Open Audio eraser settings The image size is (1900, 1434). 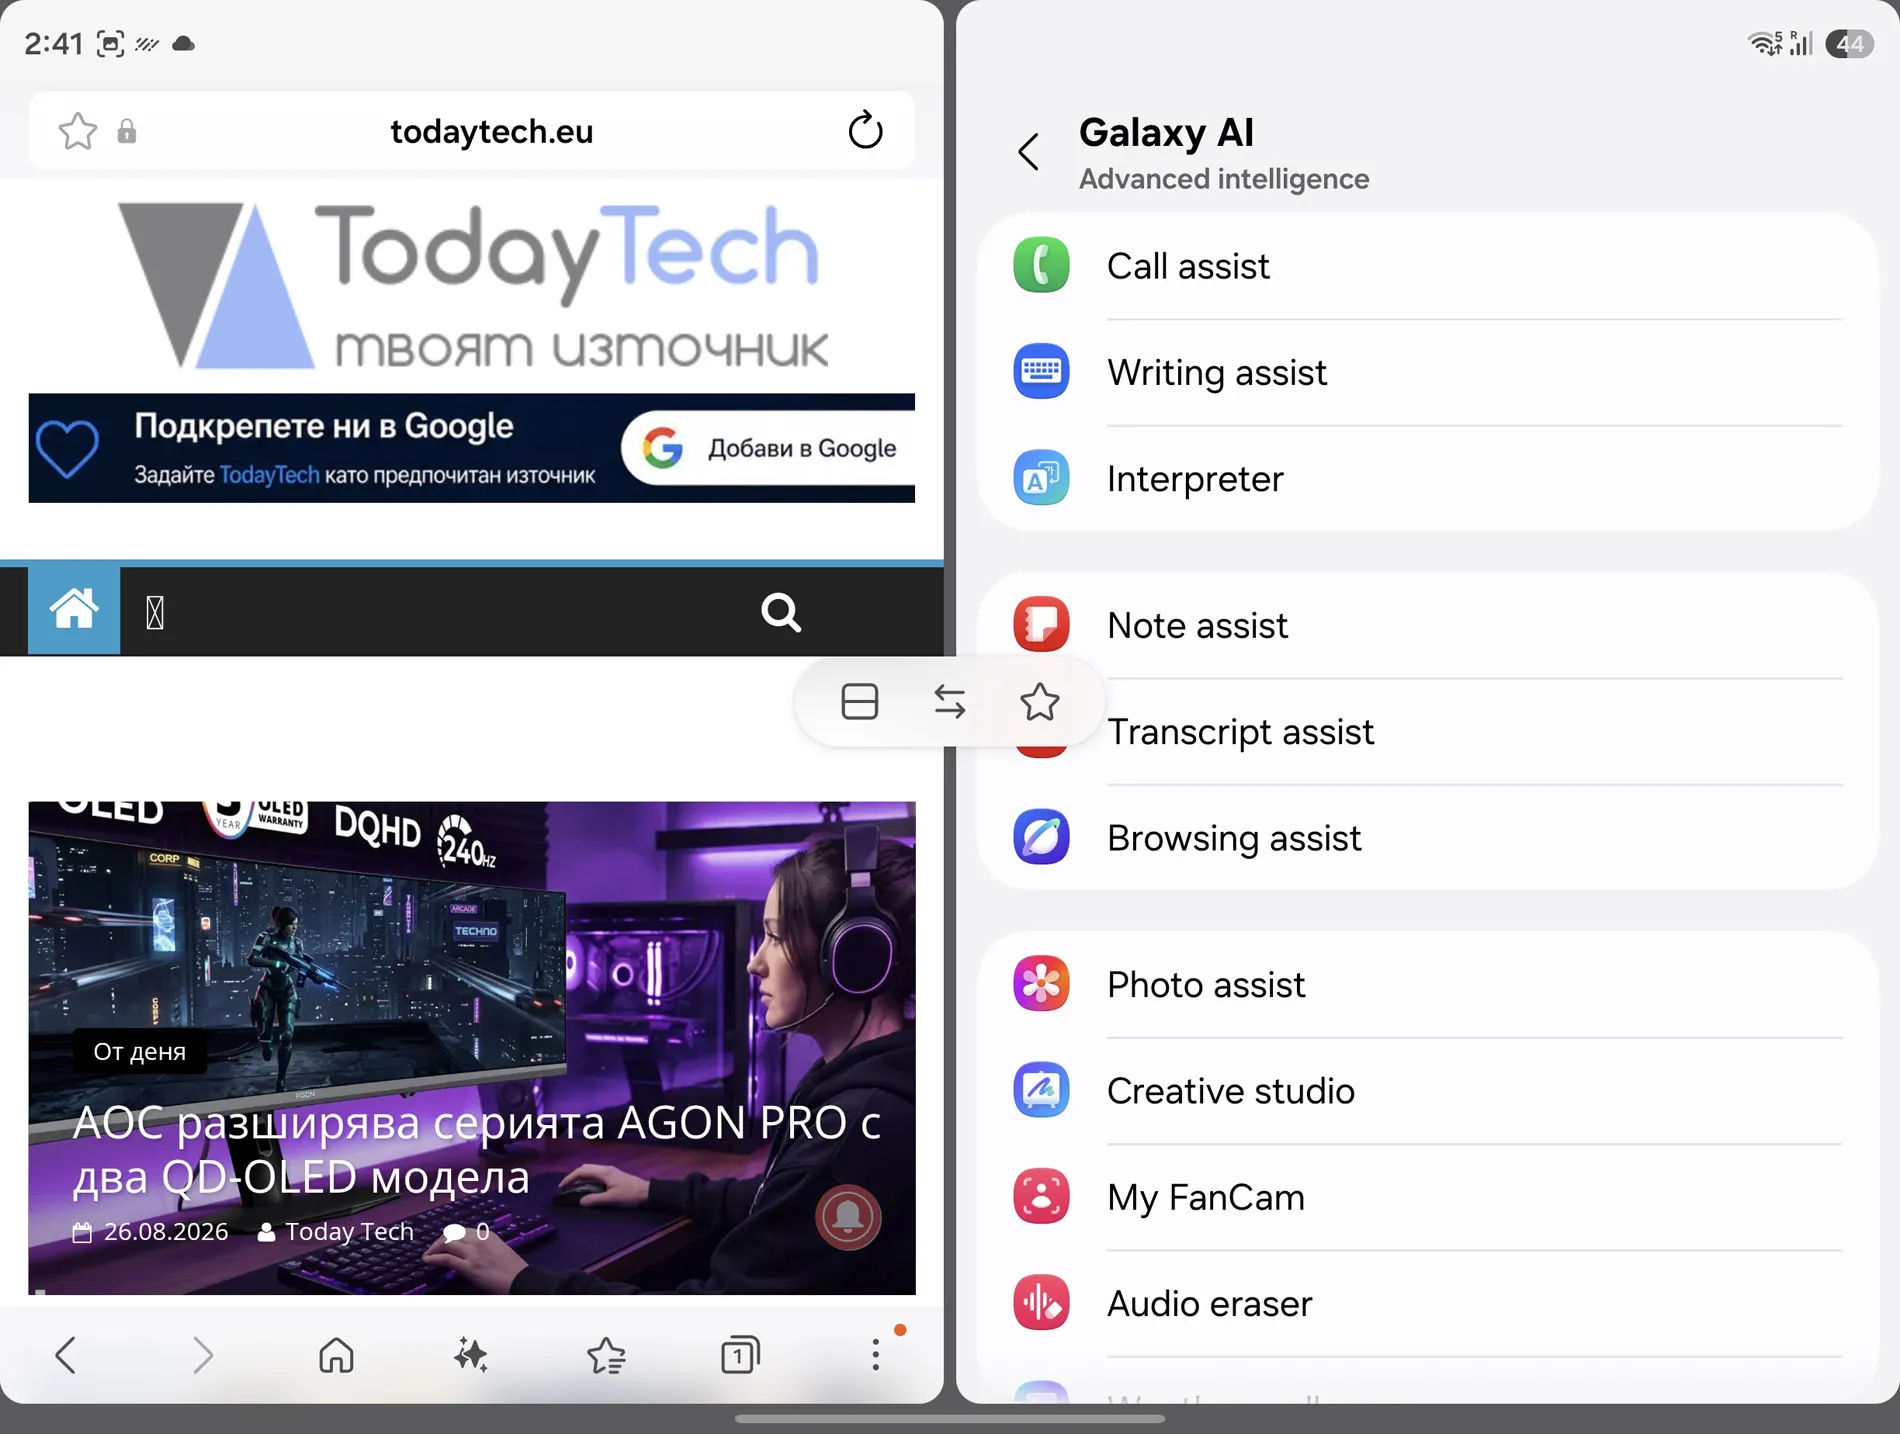point(1428,1303)
